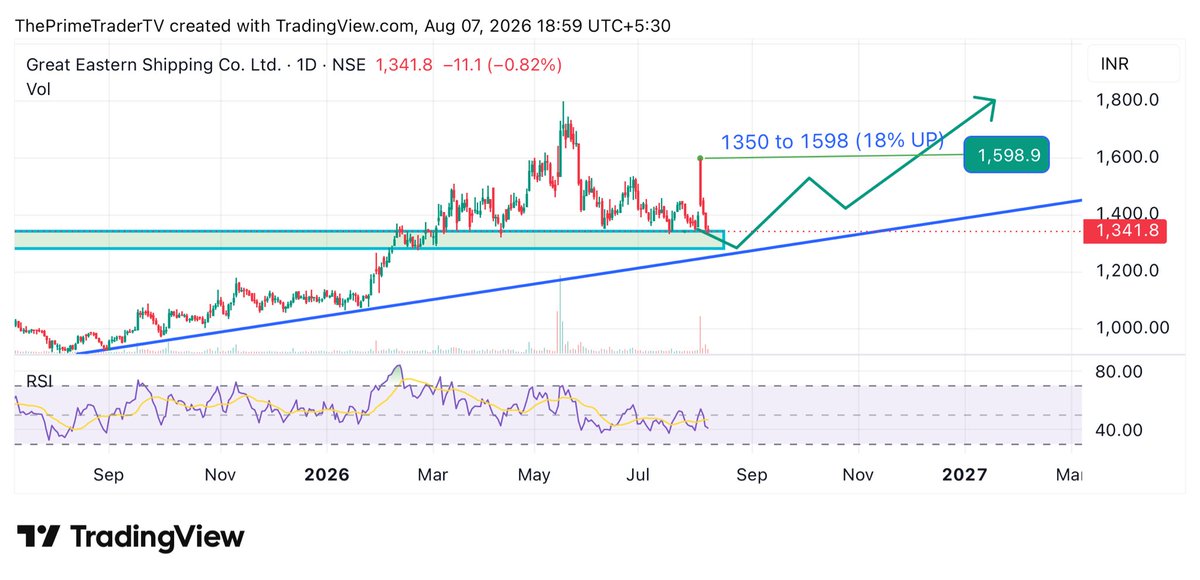Click the −11.1 (−0.82%) change value
Viewport: 1200px width, 580px height.
pos(501,65)
